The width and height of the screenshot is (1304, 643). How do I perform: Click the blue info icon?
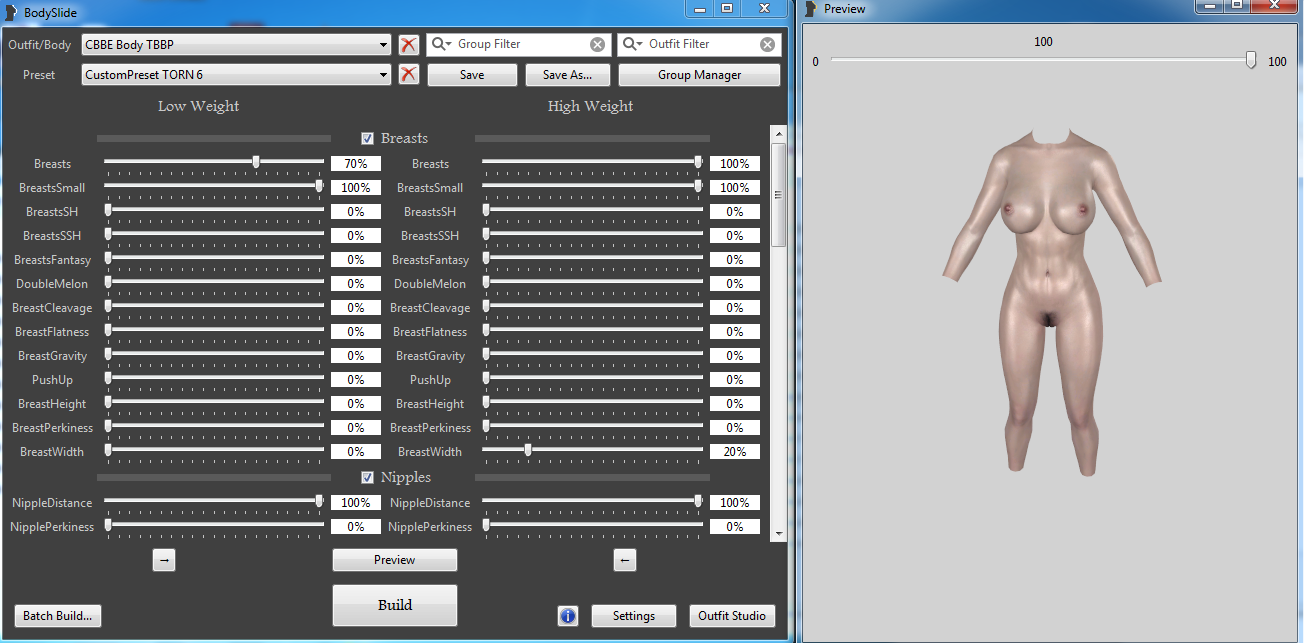pos(568,616)
